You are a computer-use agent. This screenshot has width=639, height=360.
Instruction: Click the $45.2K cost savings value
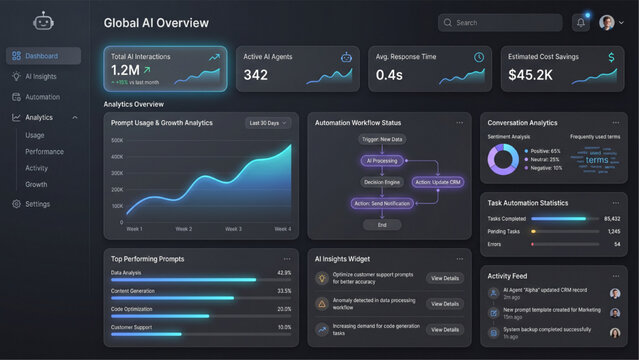pos(530,75)
